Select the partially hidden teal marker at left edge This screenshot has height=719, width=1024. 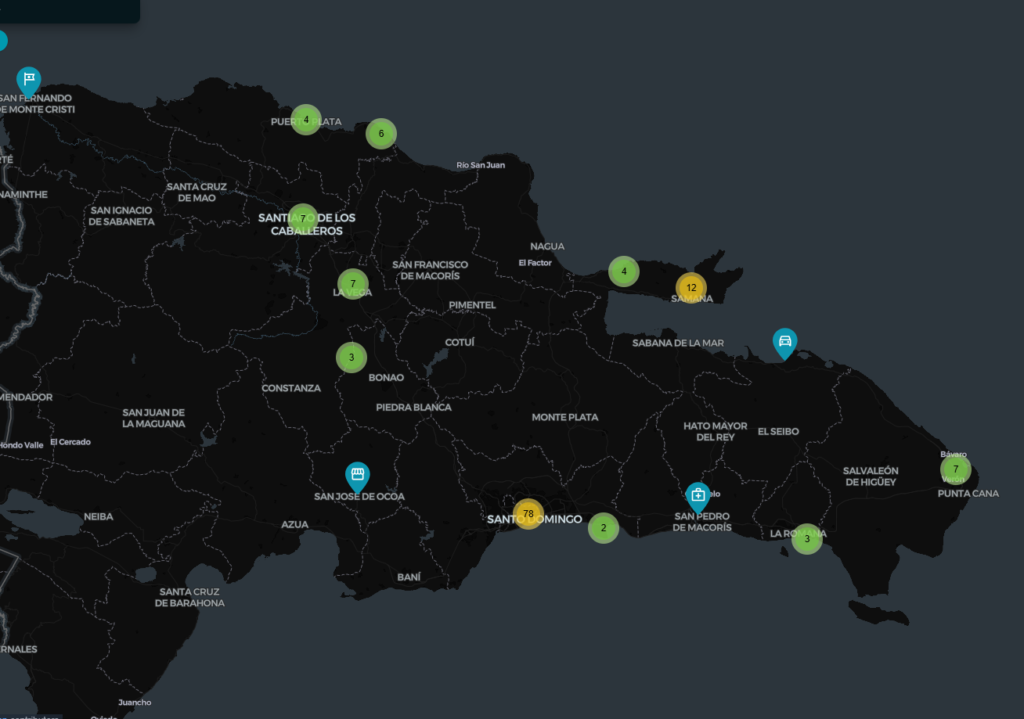pyautogui.click(x=2, y=41)
